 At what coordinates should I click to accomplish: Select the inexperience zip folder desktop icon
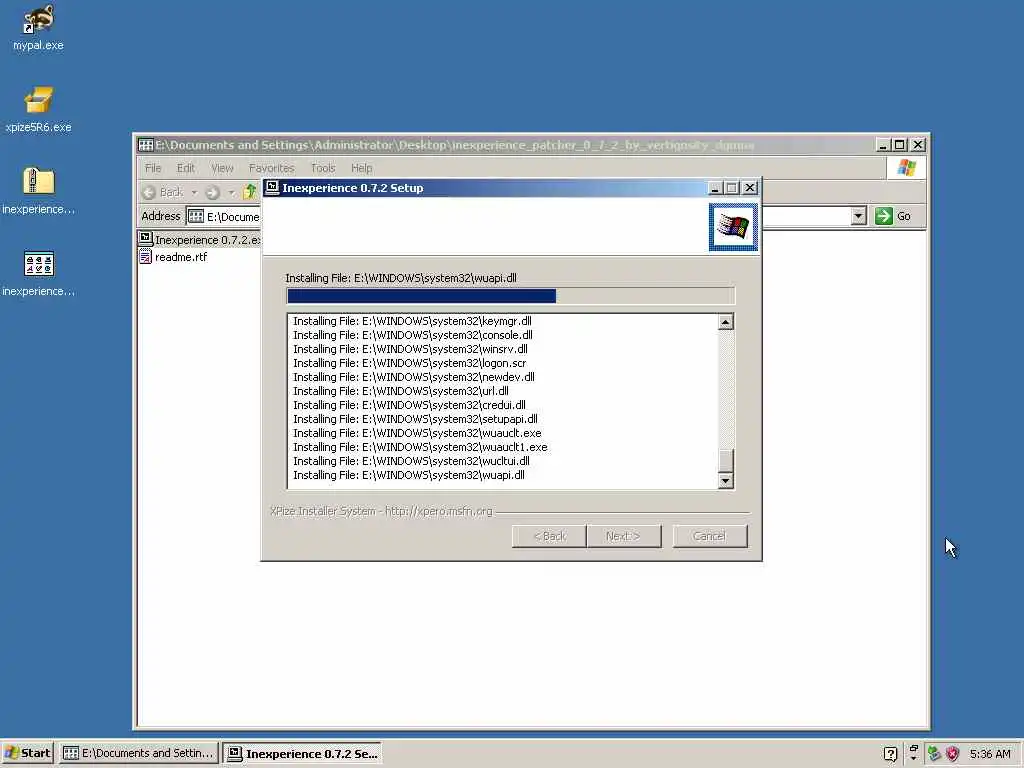(38, 191)
